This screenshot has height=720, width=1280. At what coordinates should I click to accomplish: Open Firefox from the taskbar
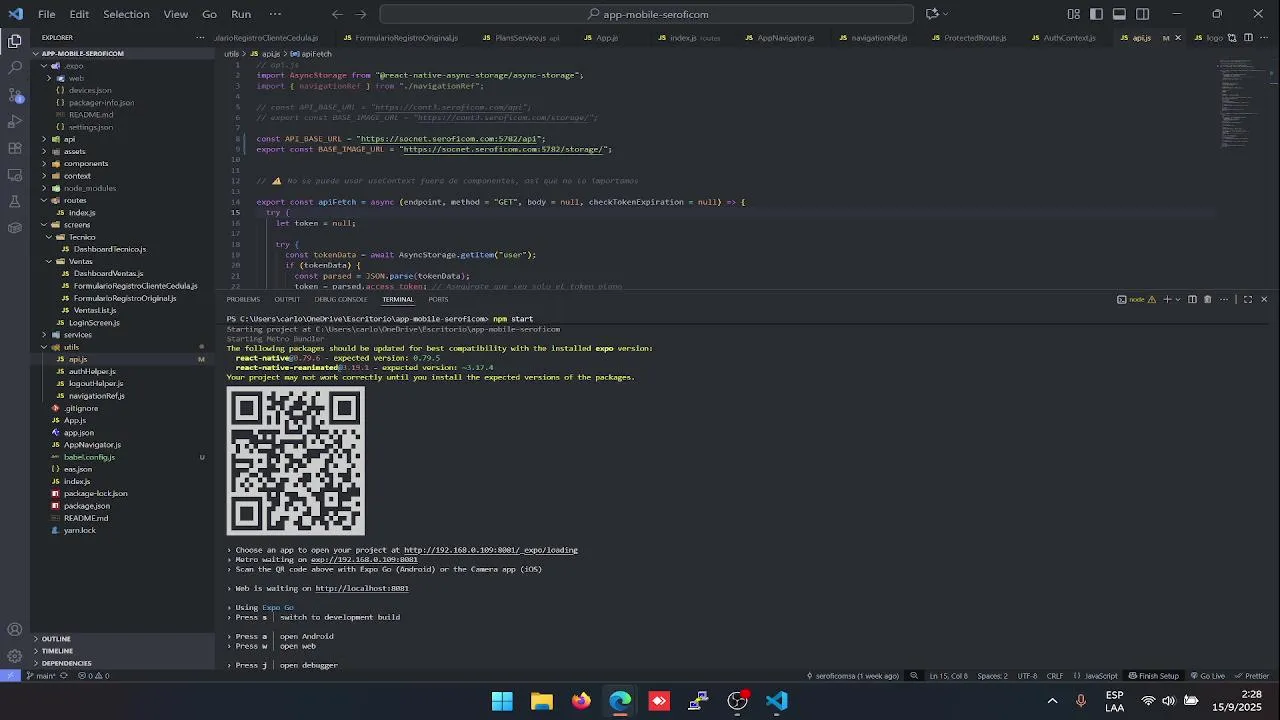point(581,701)
